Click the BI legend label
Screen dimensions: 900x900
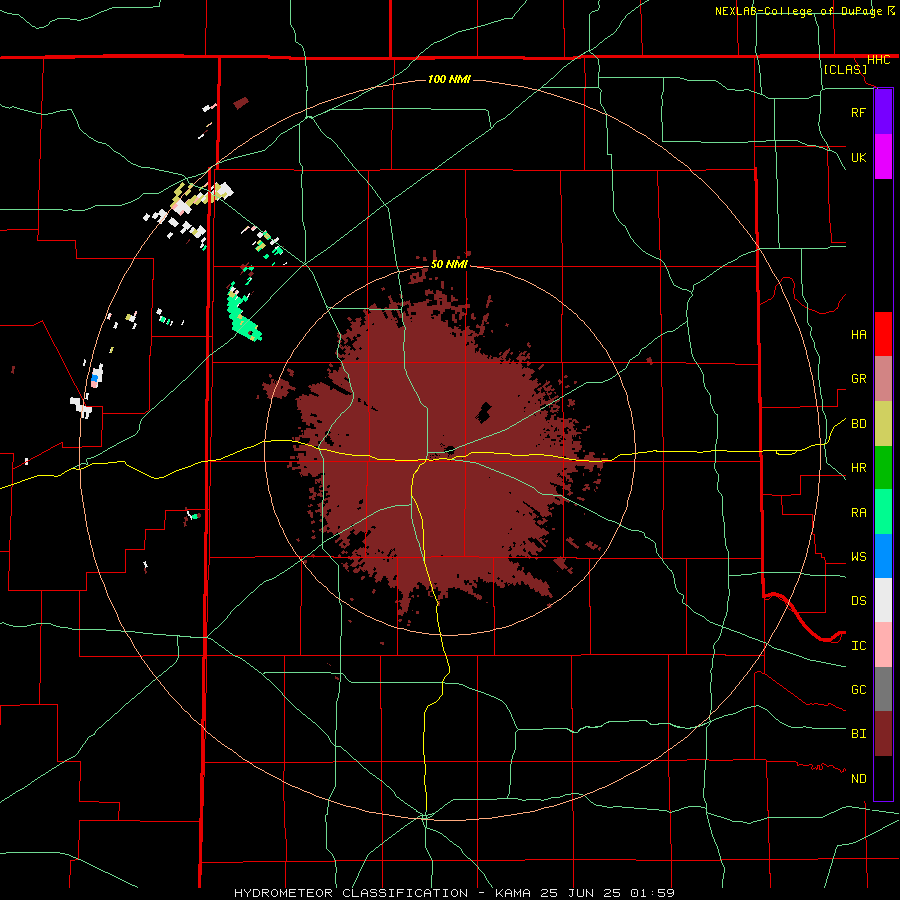[858, 734]
